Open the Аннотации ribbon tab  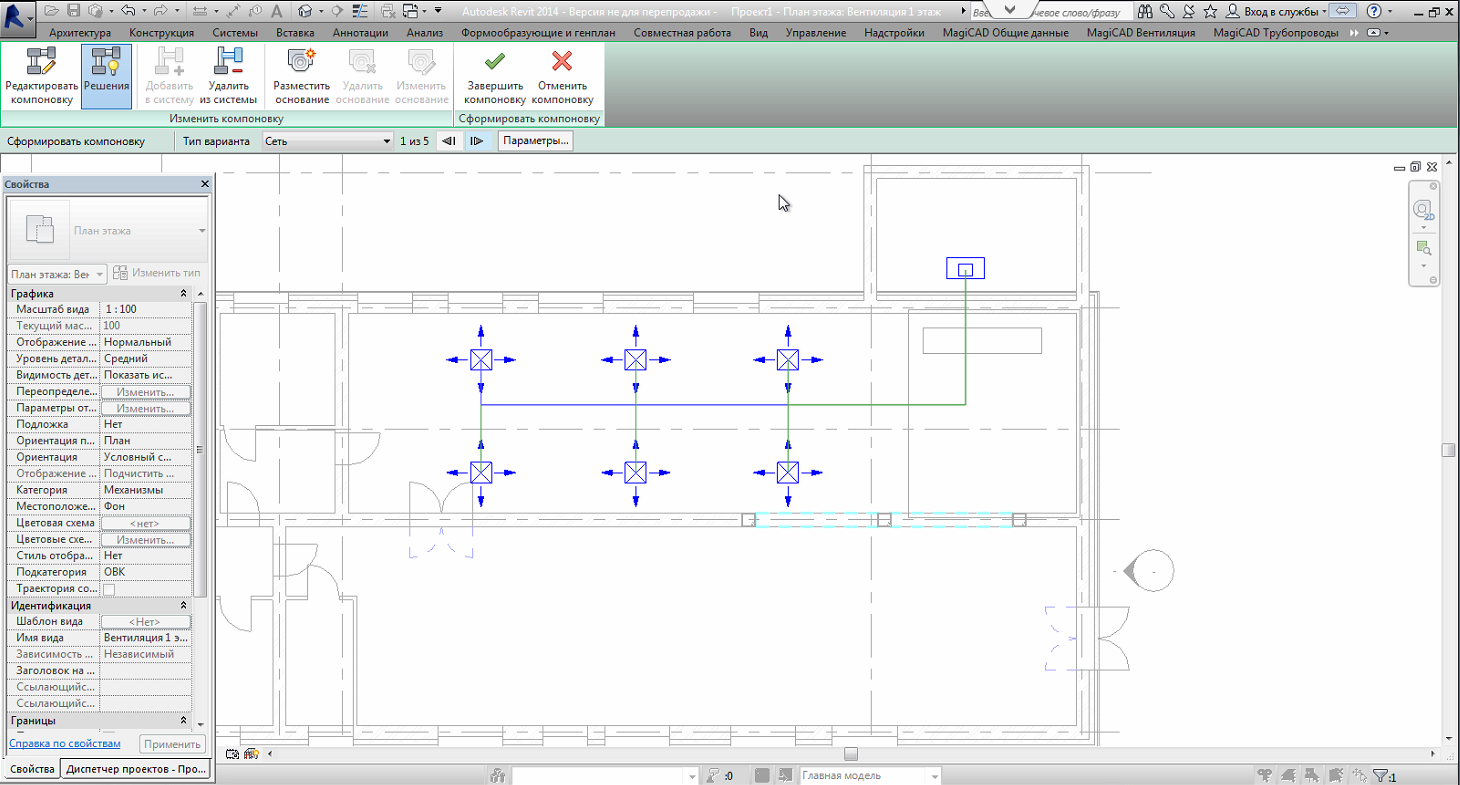[x=360, y=32]
